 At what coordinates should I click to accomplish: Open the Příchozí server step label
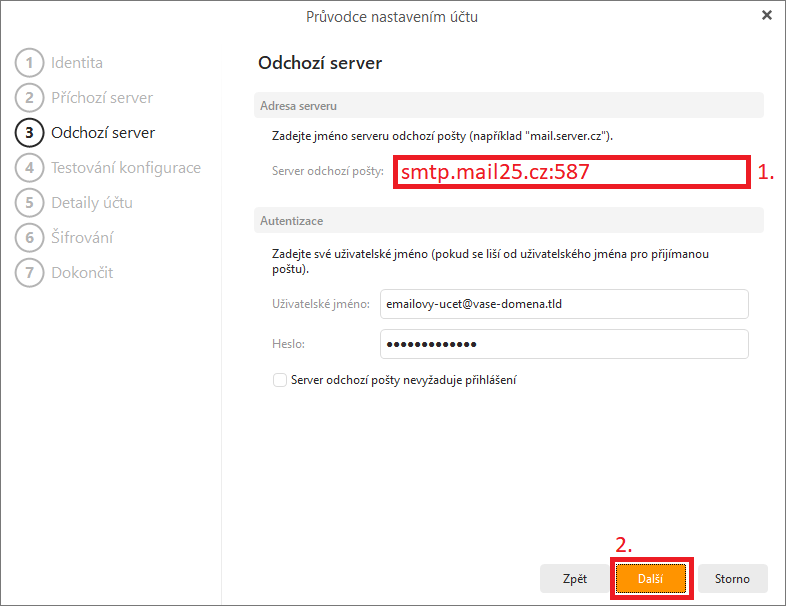[102, 98]
